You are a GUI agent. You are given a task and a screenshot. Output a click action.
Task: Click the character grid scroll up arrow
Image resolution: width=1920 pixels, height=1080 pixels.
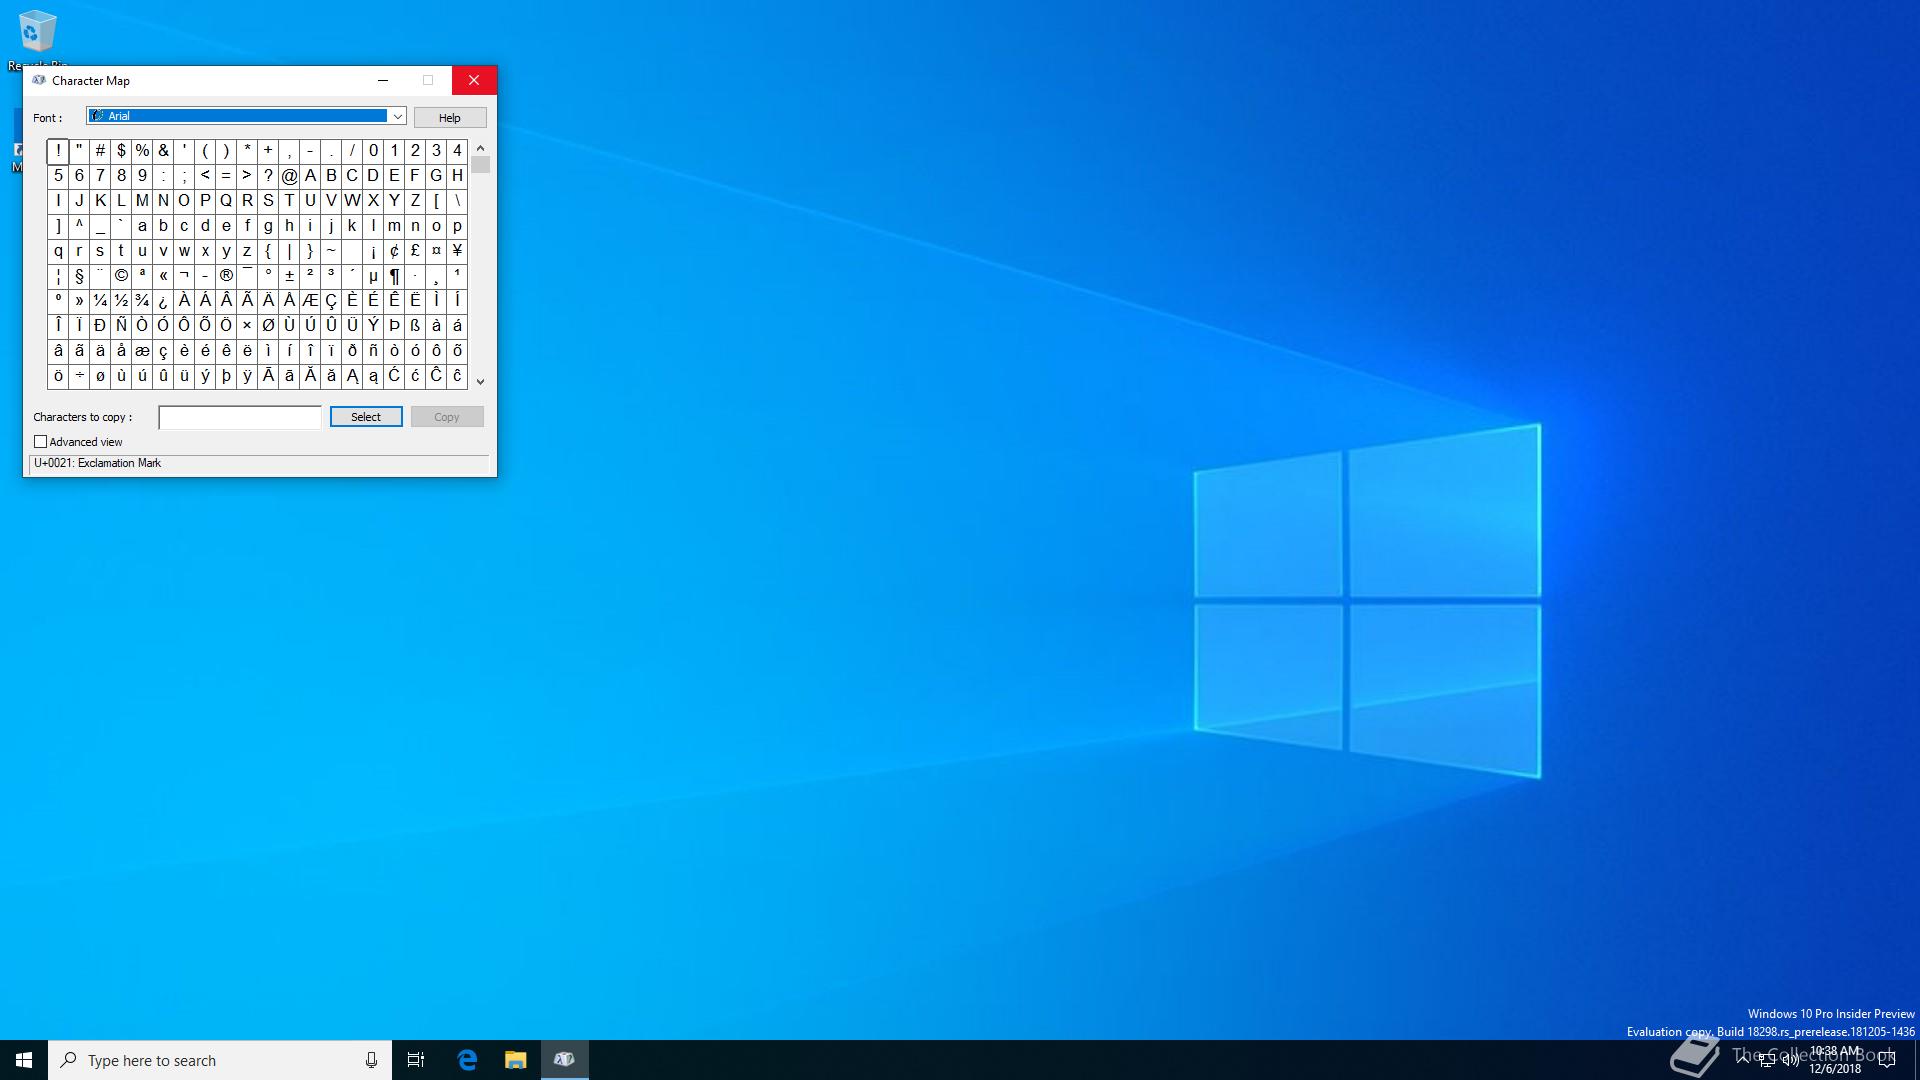pos(480,148)
